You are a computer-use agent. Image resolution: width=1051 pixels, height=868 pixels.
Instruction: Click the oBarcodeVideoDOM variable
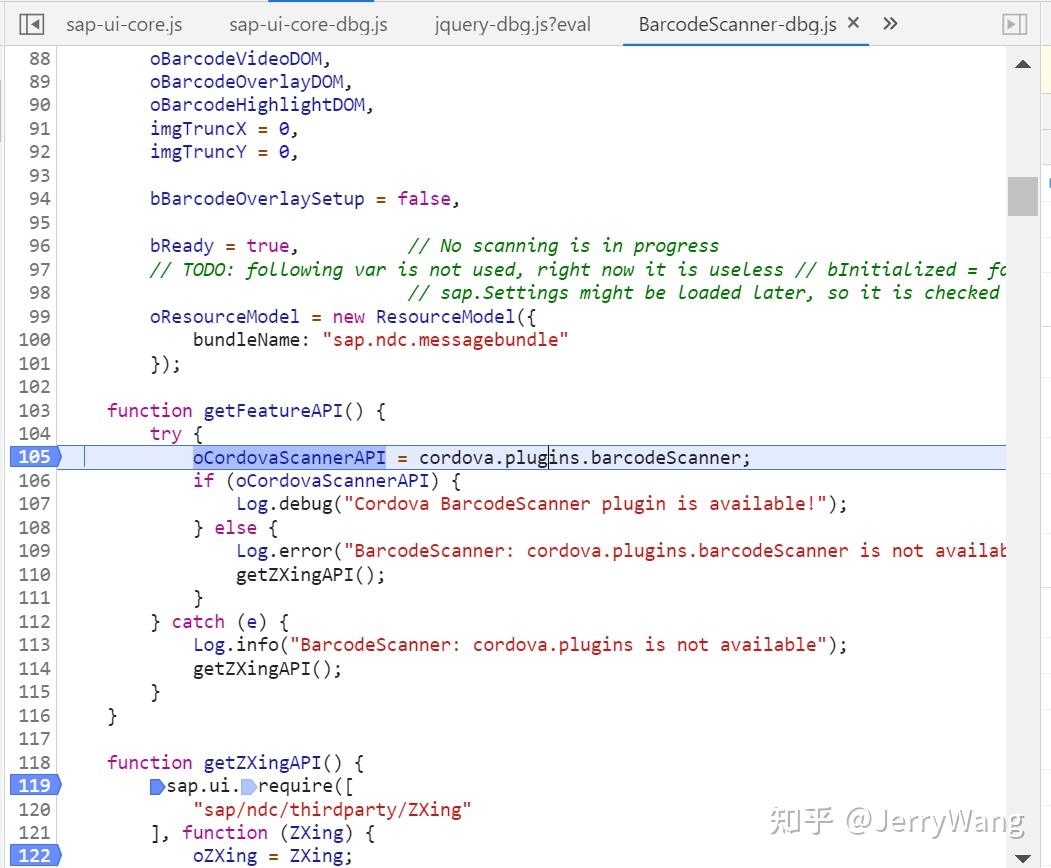click(236, 58)
